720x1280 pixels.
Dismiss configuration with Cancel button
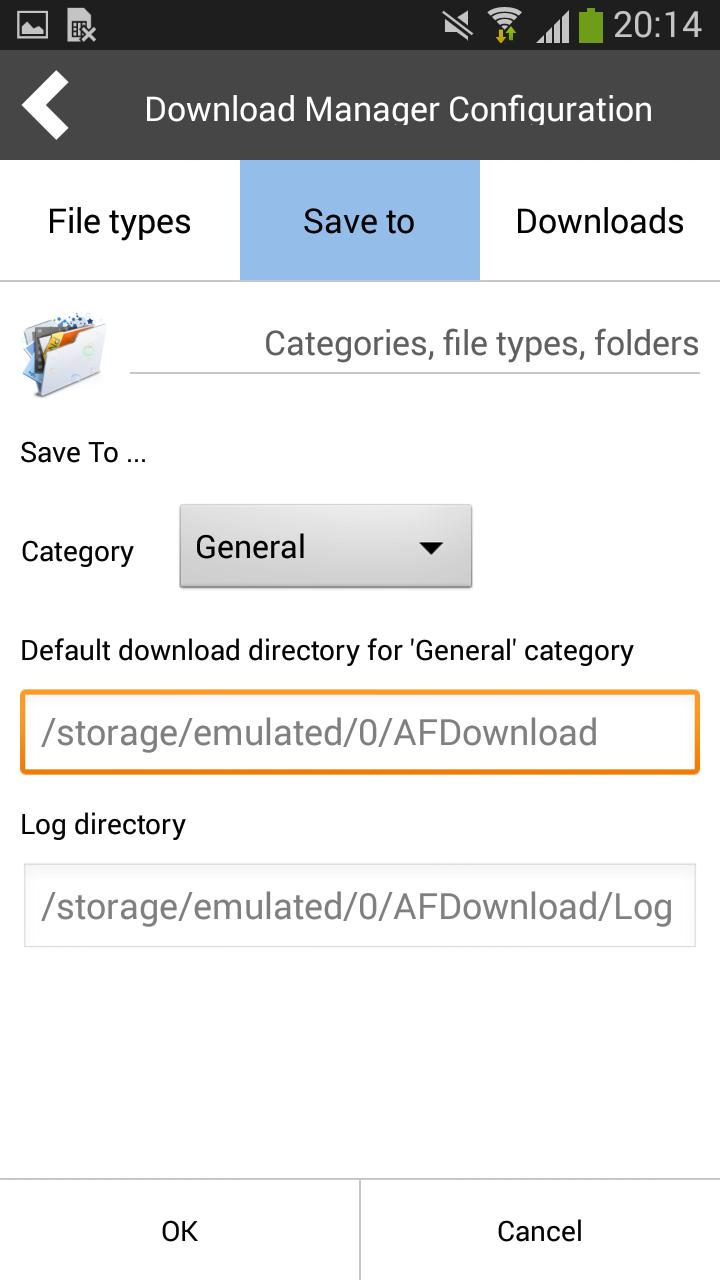coord(540,1230)
